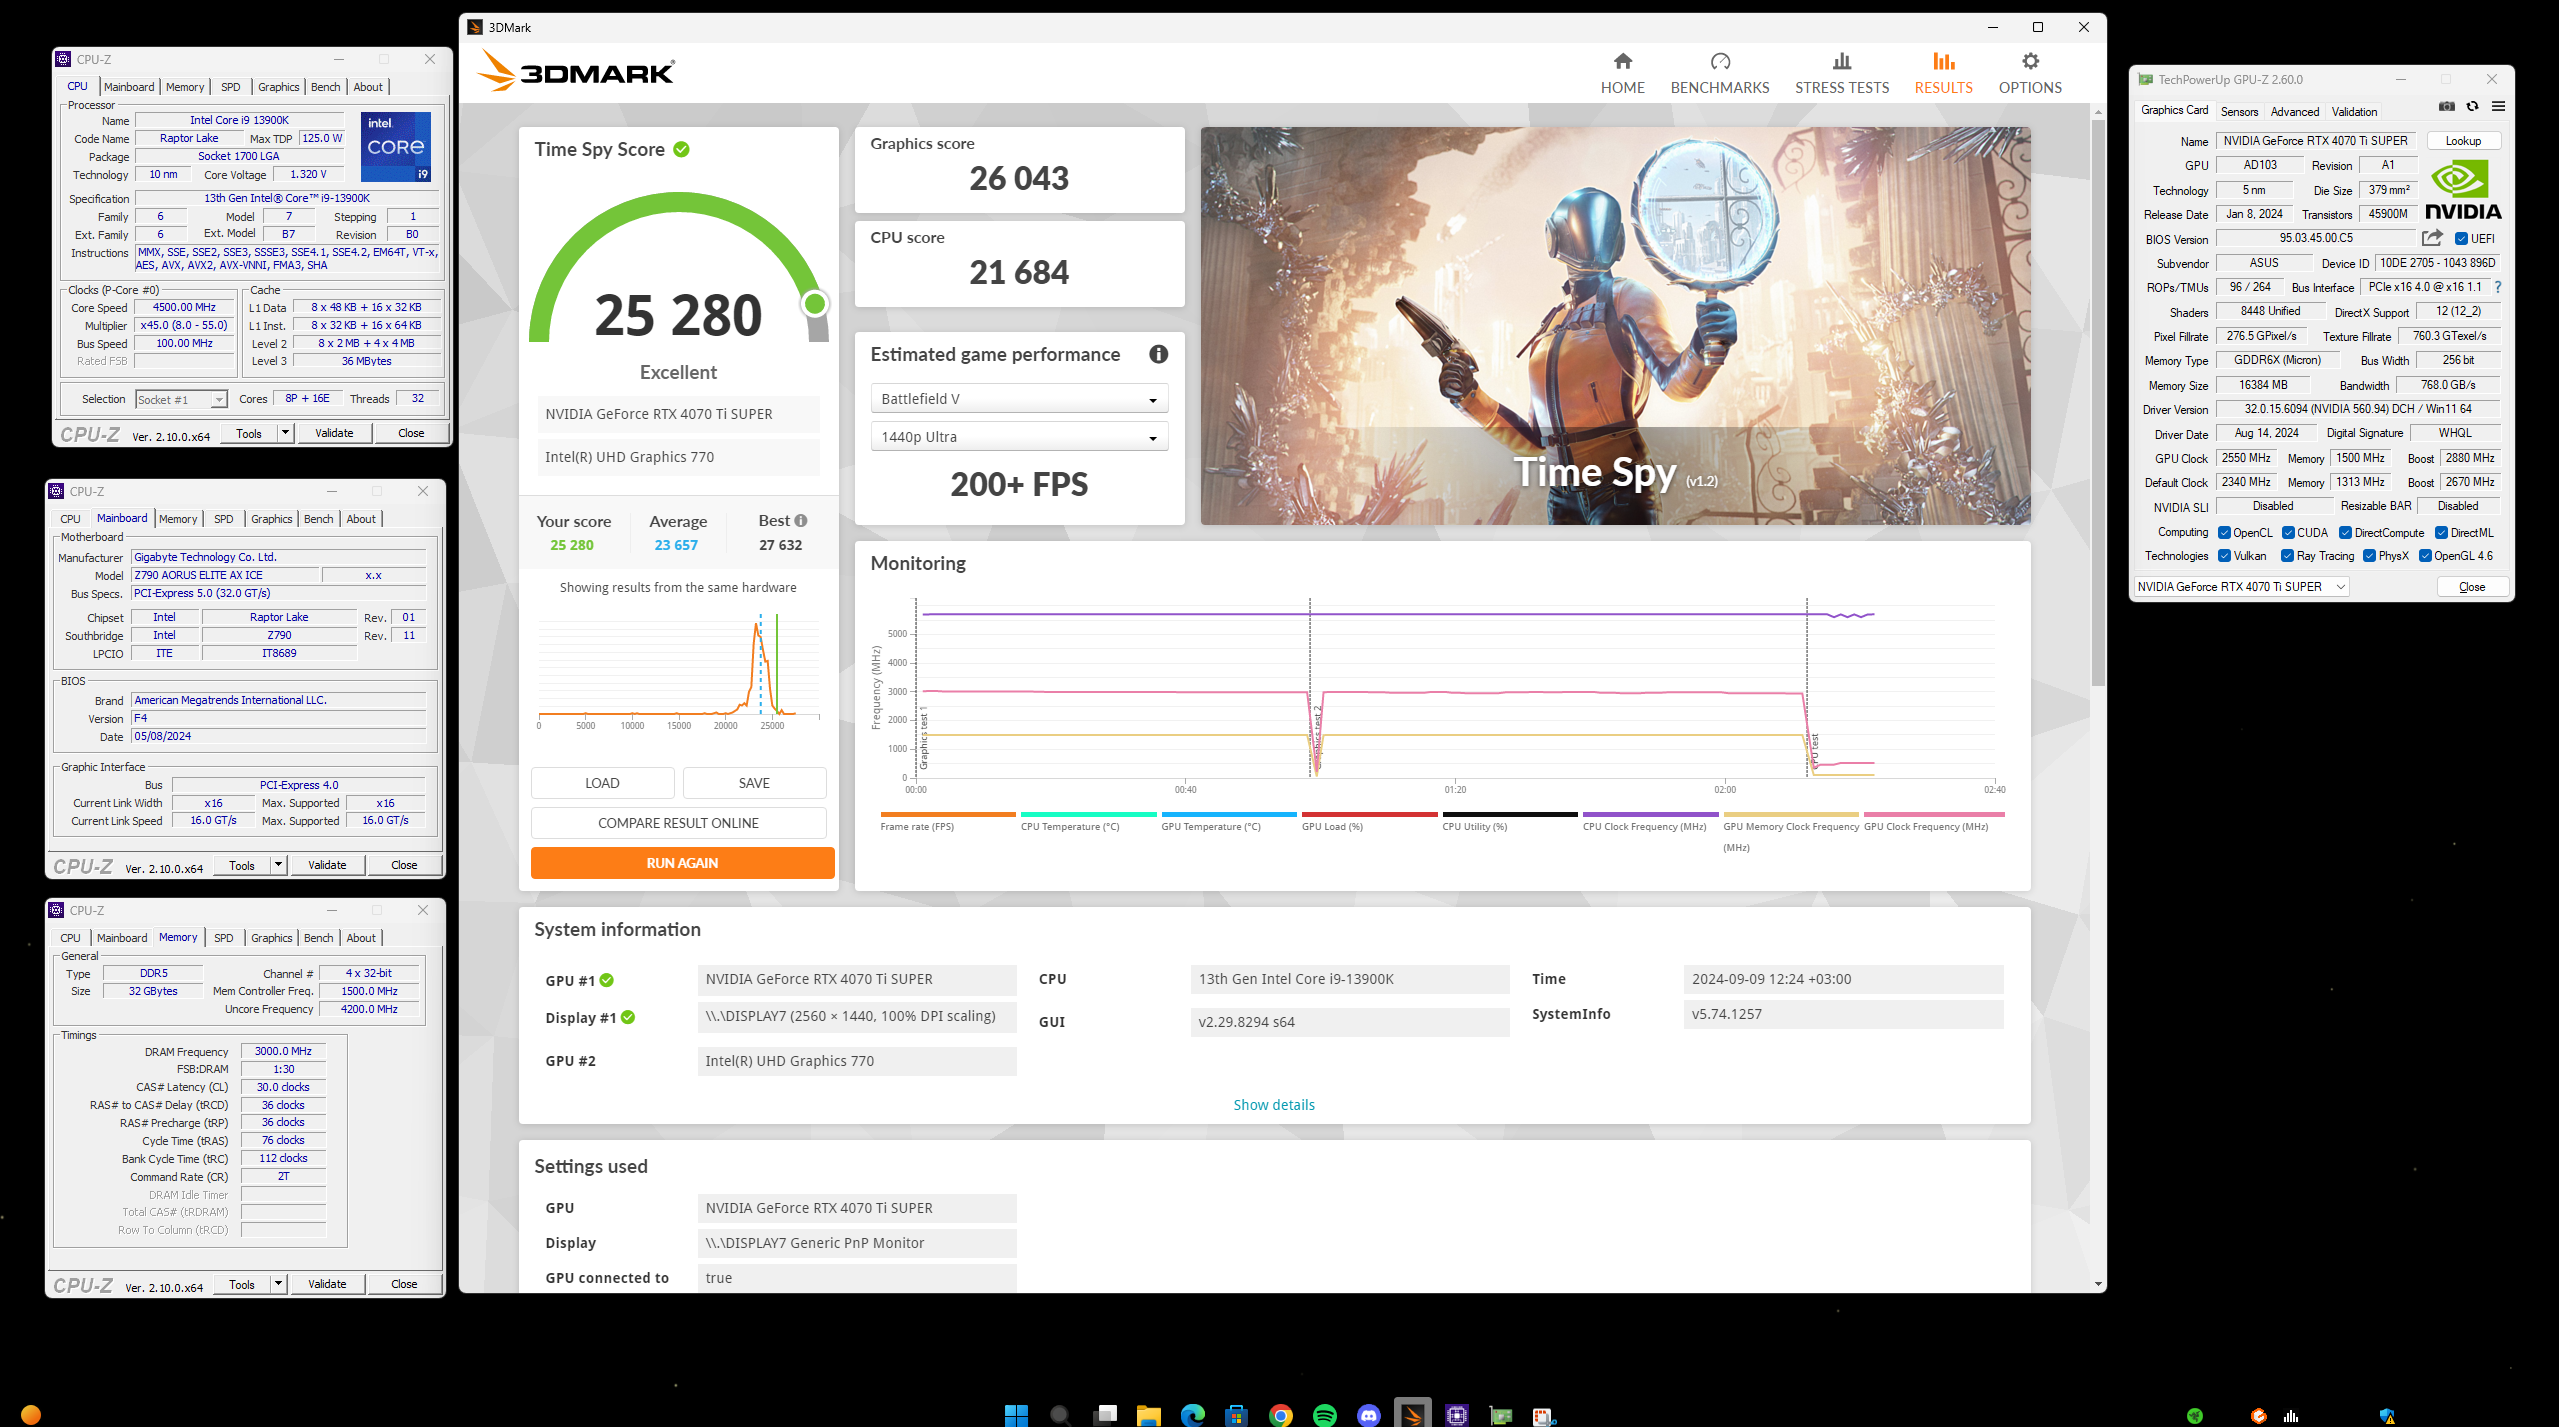Open Spotify from the taskbar
2559x1427 pixels.
pyautogui.click(x=1324, y=1414)
